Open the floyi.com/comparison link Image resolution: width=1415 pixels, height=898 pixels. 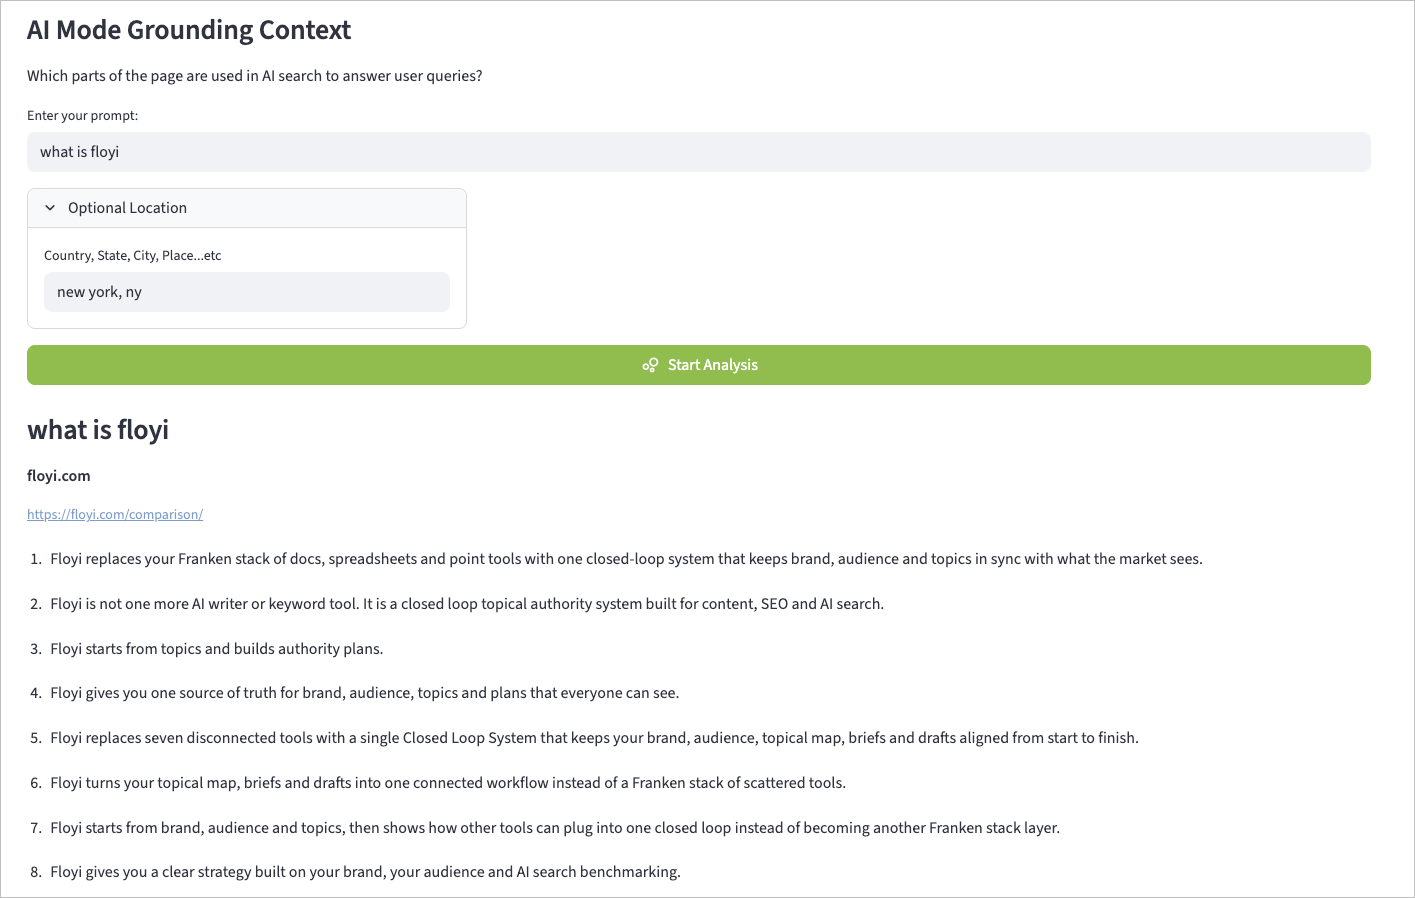point(115,514)
